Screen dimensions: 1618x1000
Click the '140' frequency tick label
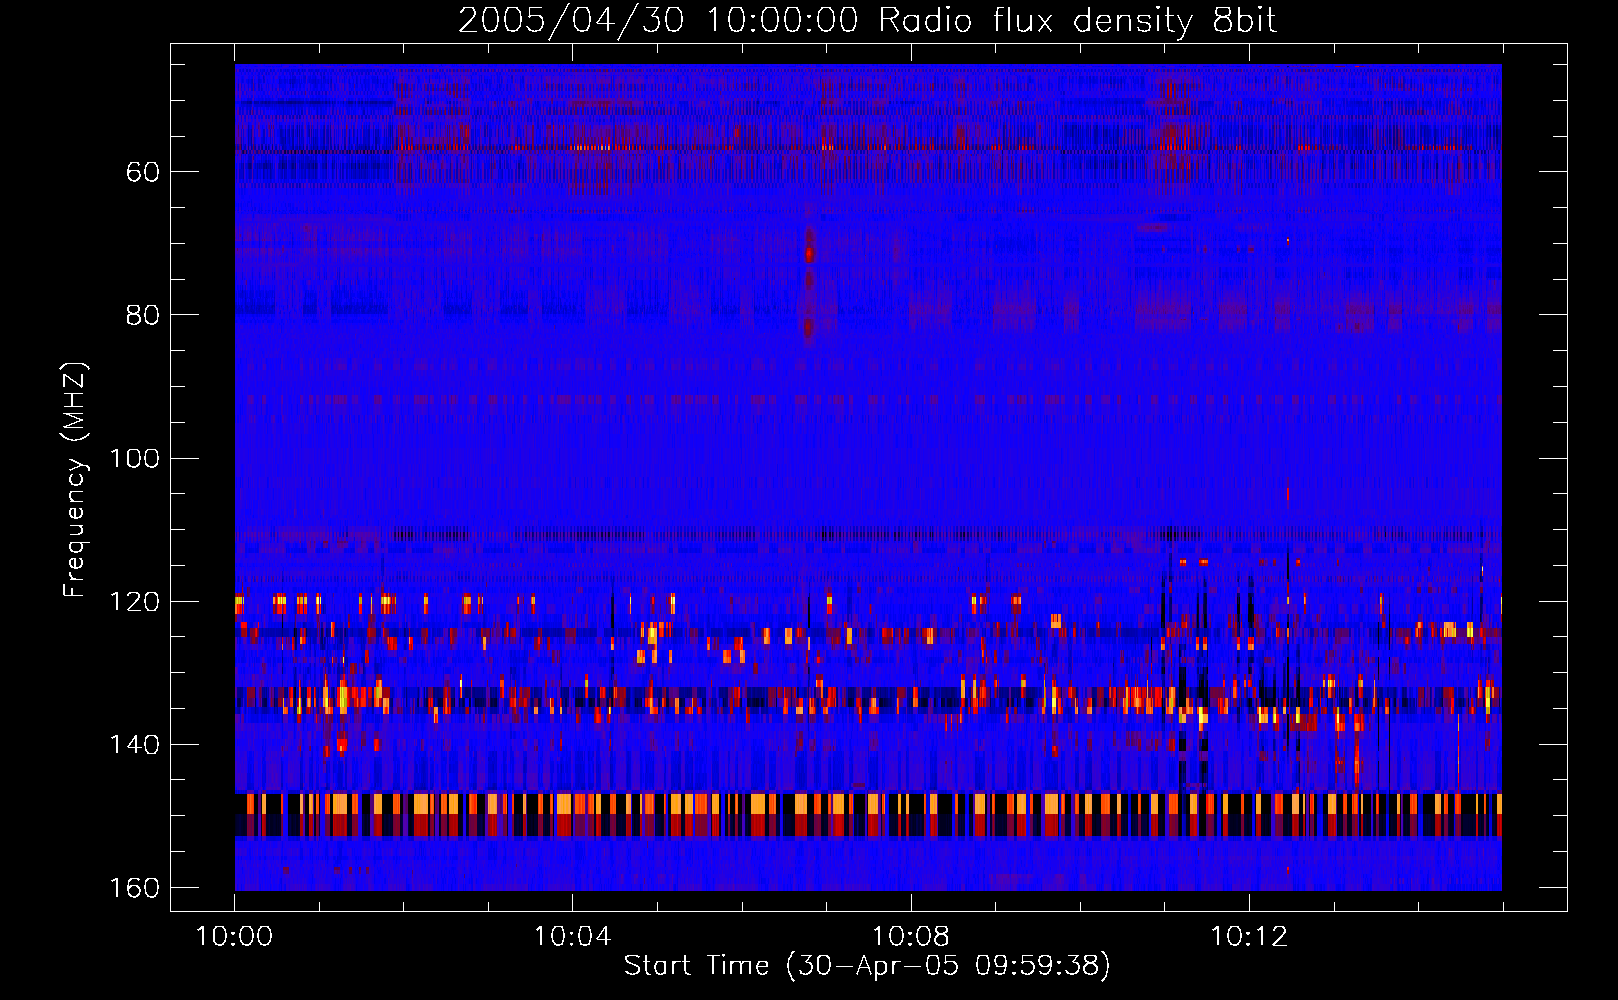[x=135, y=744]
